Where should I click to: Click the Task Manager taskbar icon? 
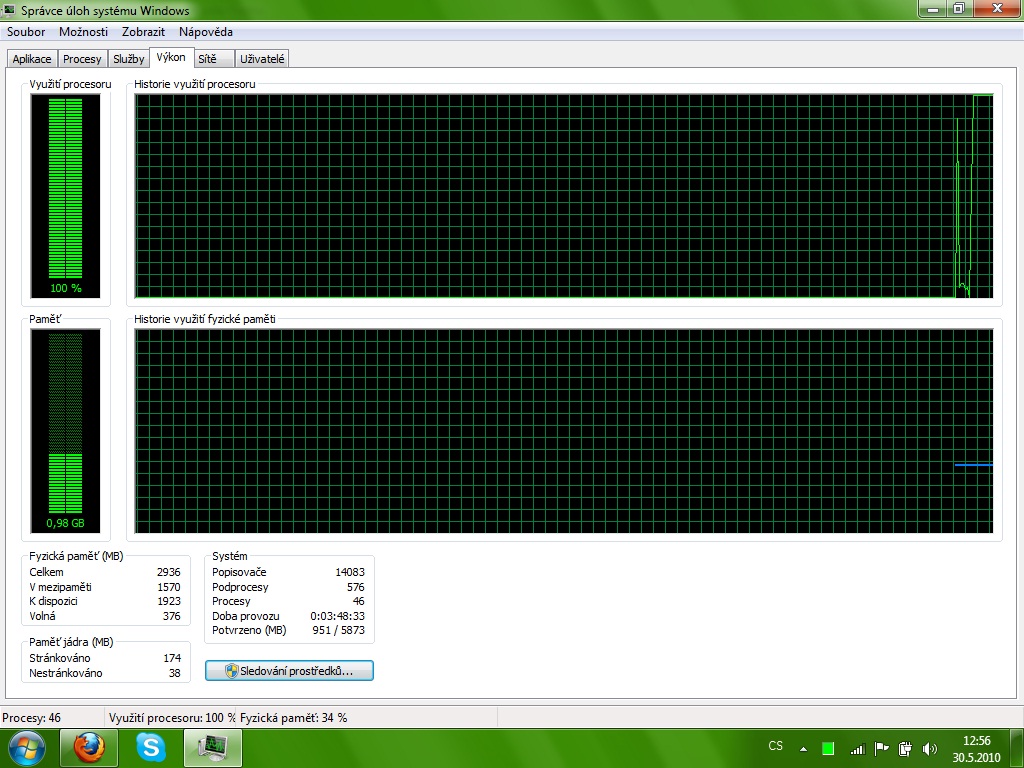pos(213,747)
